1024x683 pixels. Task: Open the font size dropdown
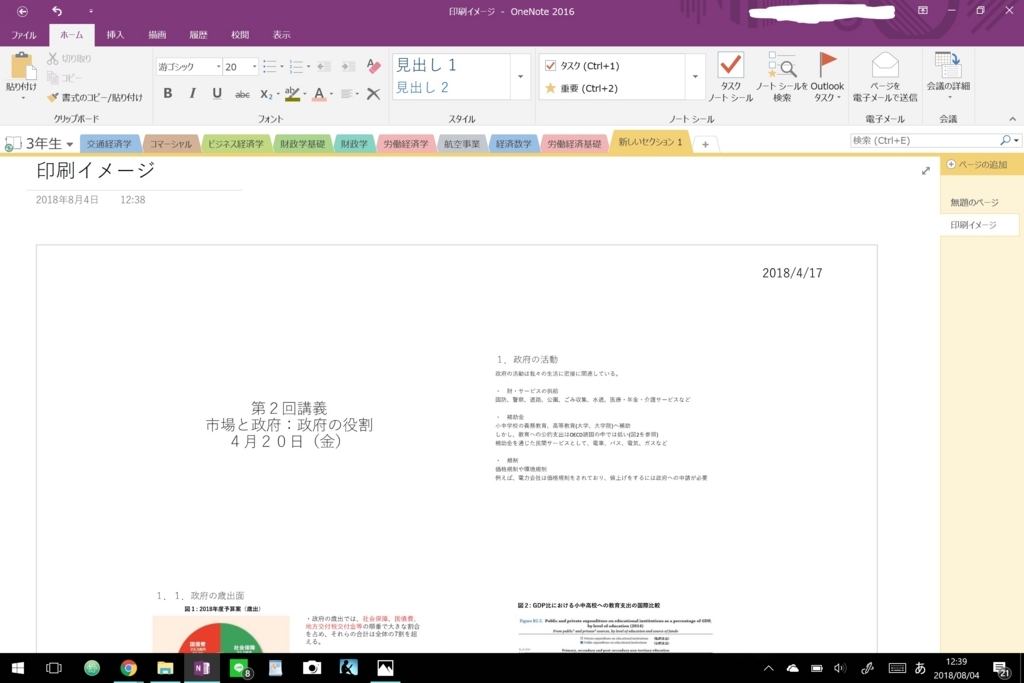coord(252,66)
